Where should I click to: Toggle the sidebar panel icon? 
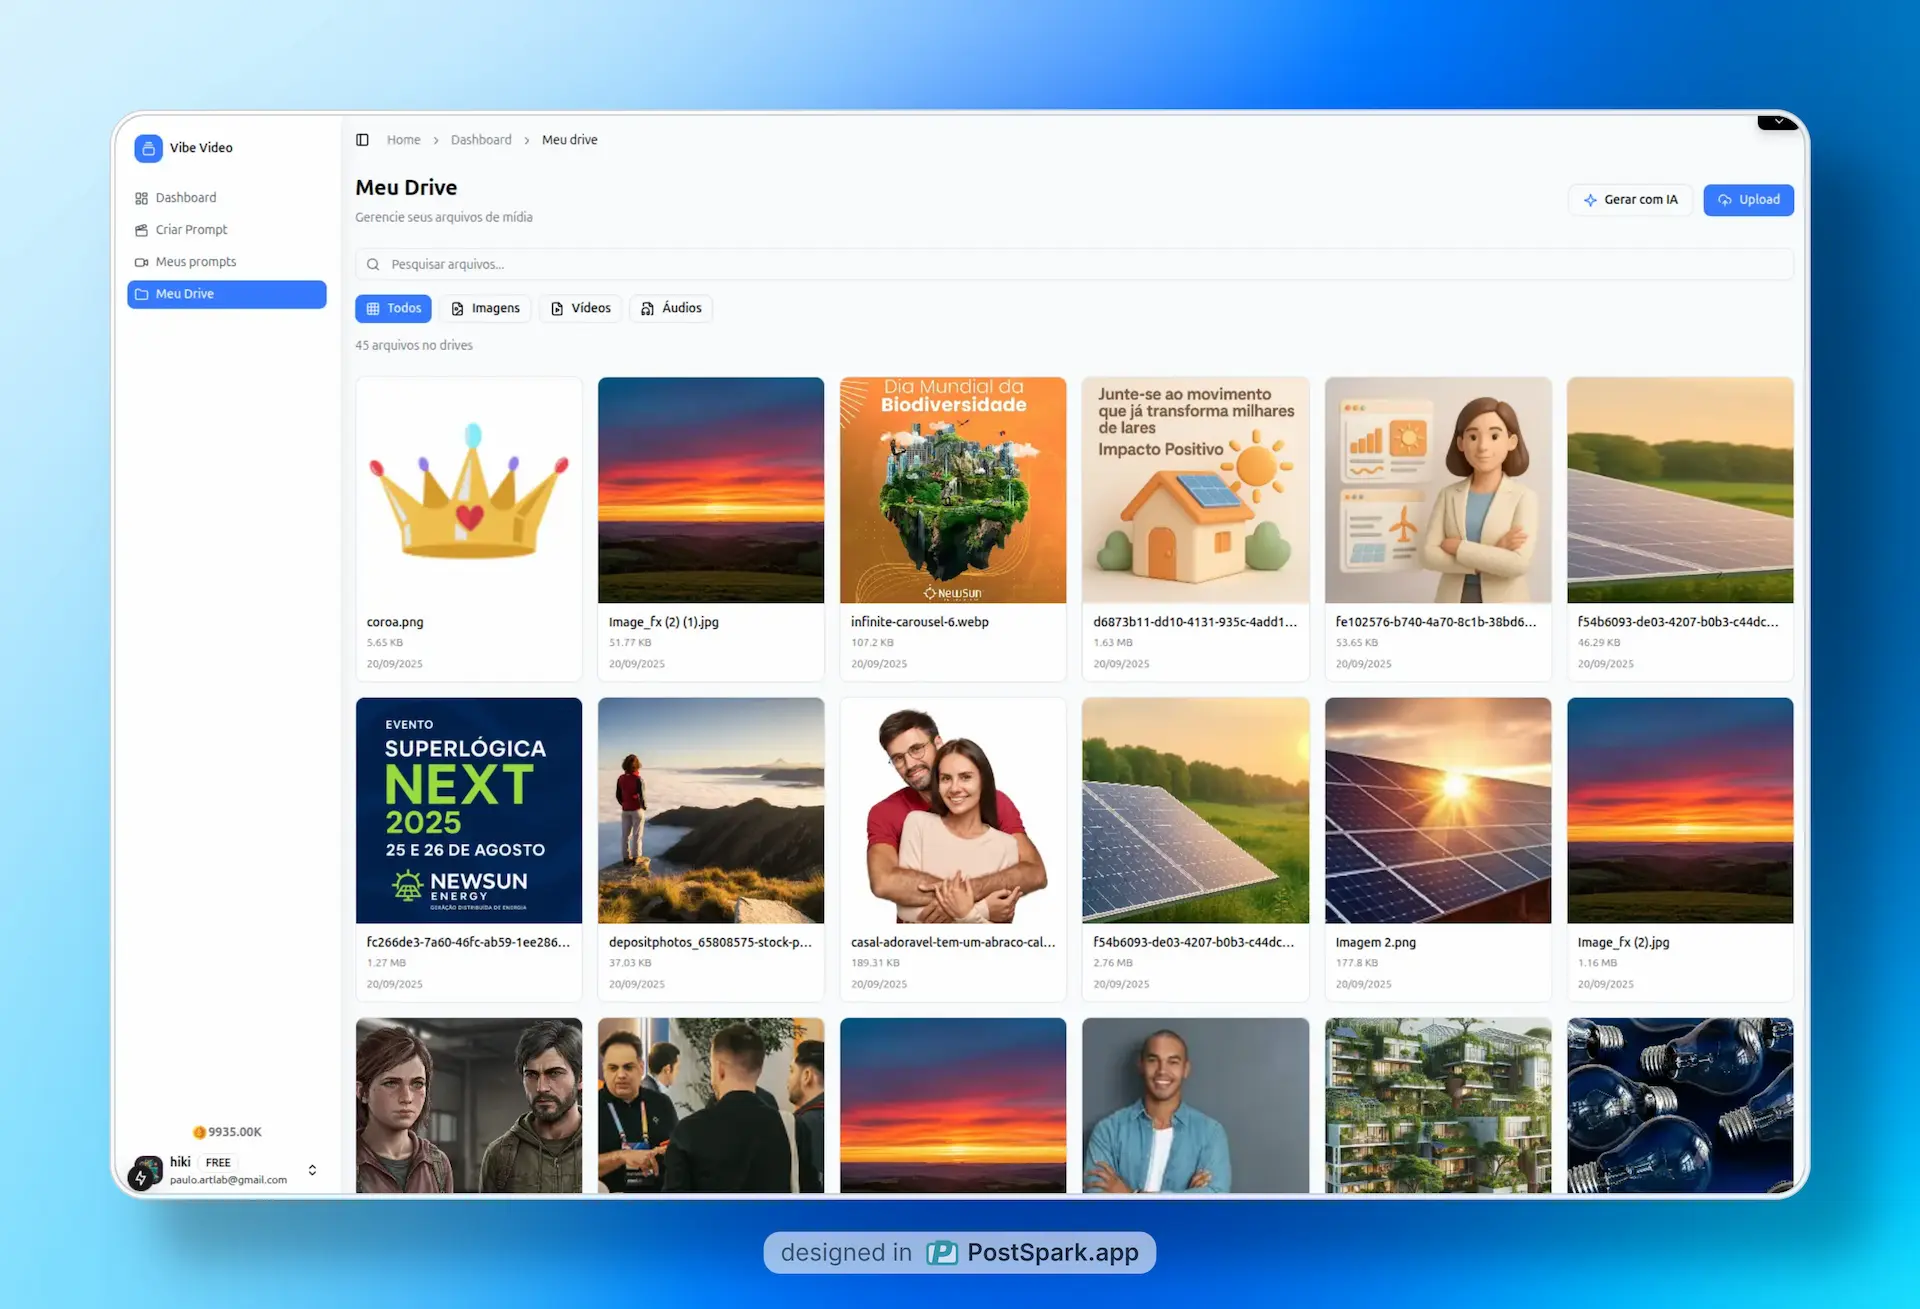coord(362,140)
